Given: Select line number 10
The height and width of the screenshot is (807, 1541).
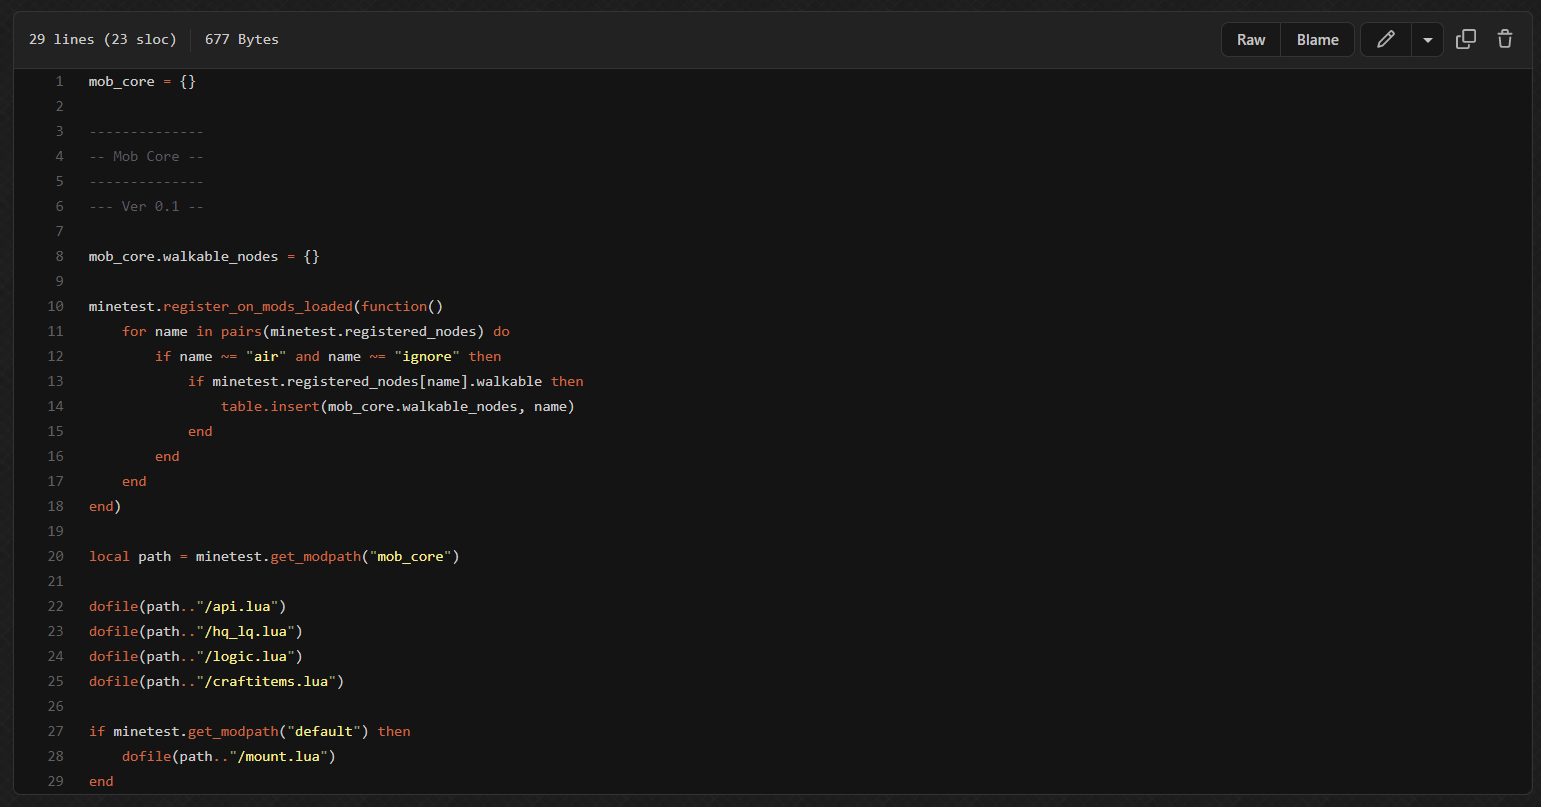Looking at the screenshot, I should [55, 306].
